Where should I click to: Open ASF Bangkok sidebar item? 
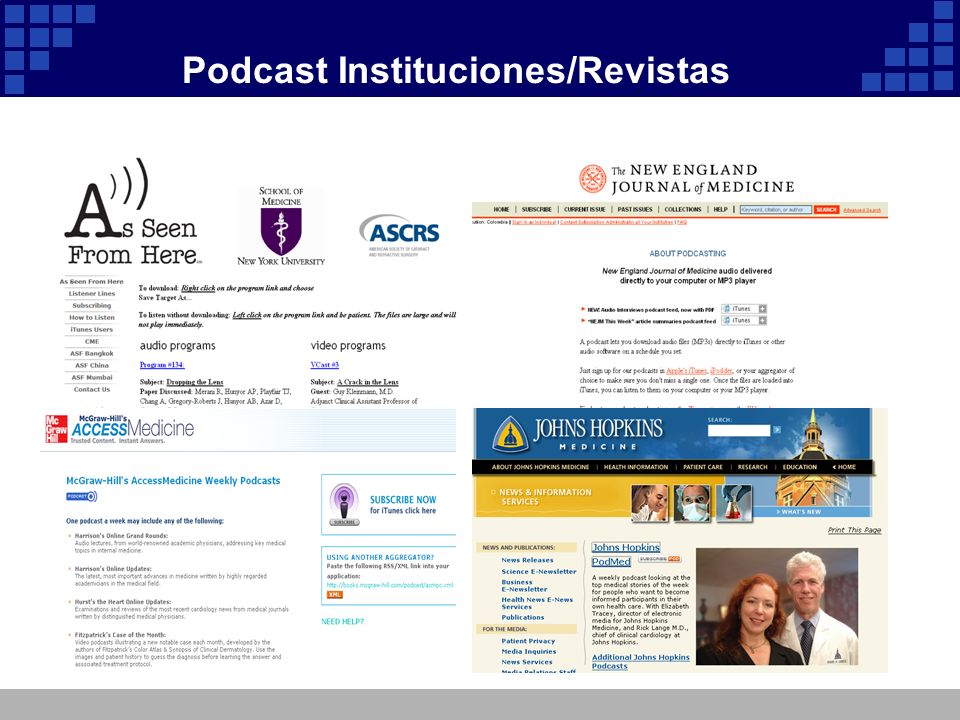pos(92,354)
